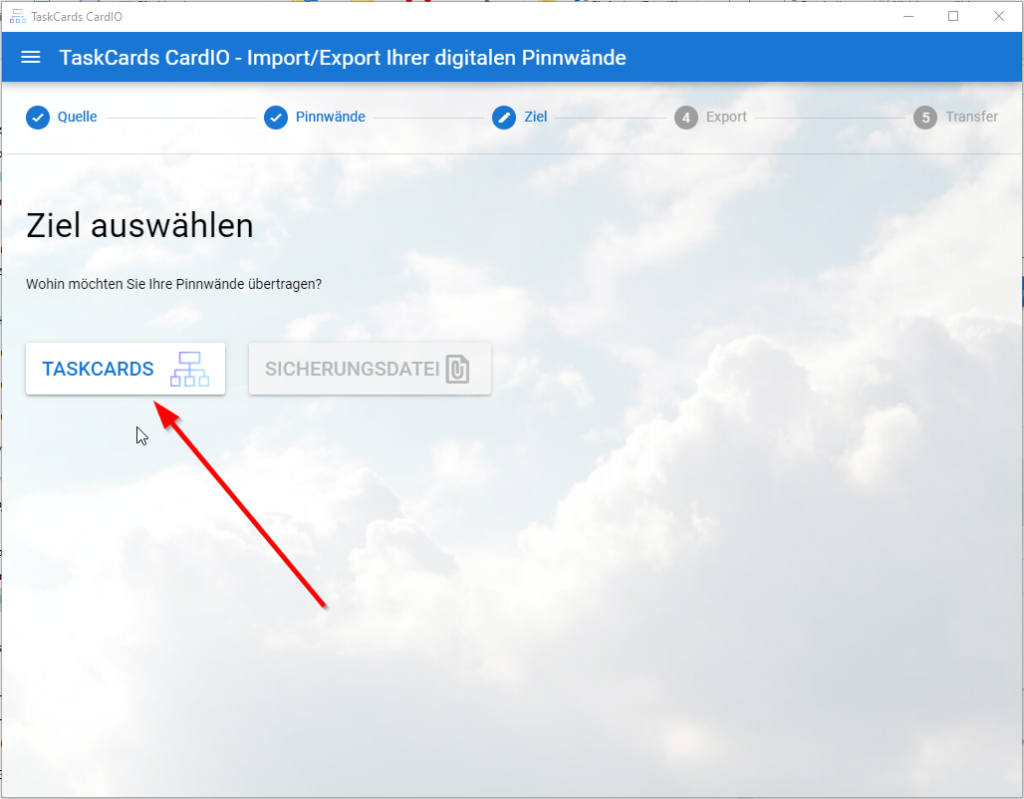
Task: Select step 4 Export in the stepper
Action: (x=711, y=118)
